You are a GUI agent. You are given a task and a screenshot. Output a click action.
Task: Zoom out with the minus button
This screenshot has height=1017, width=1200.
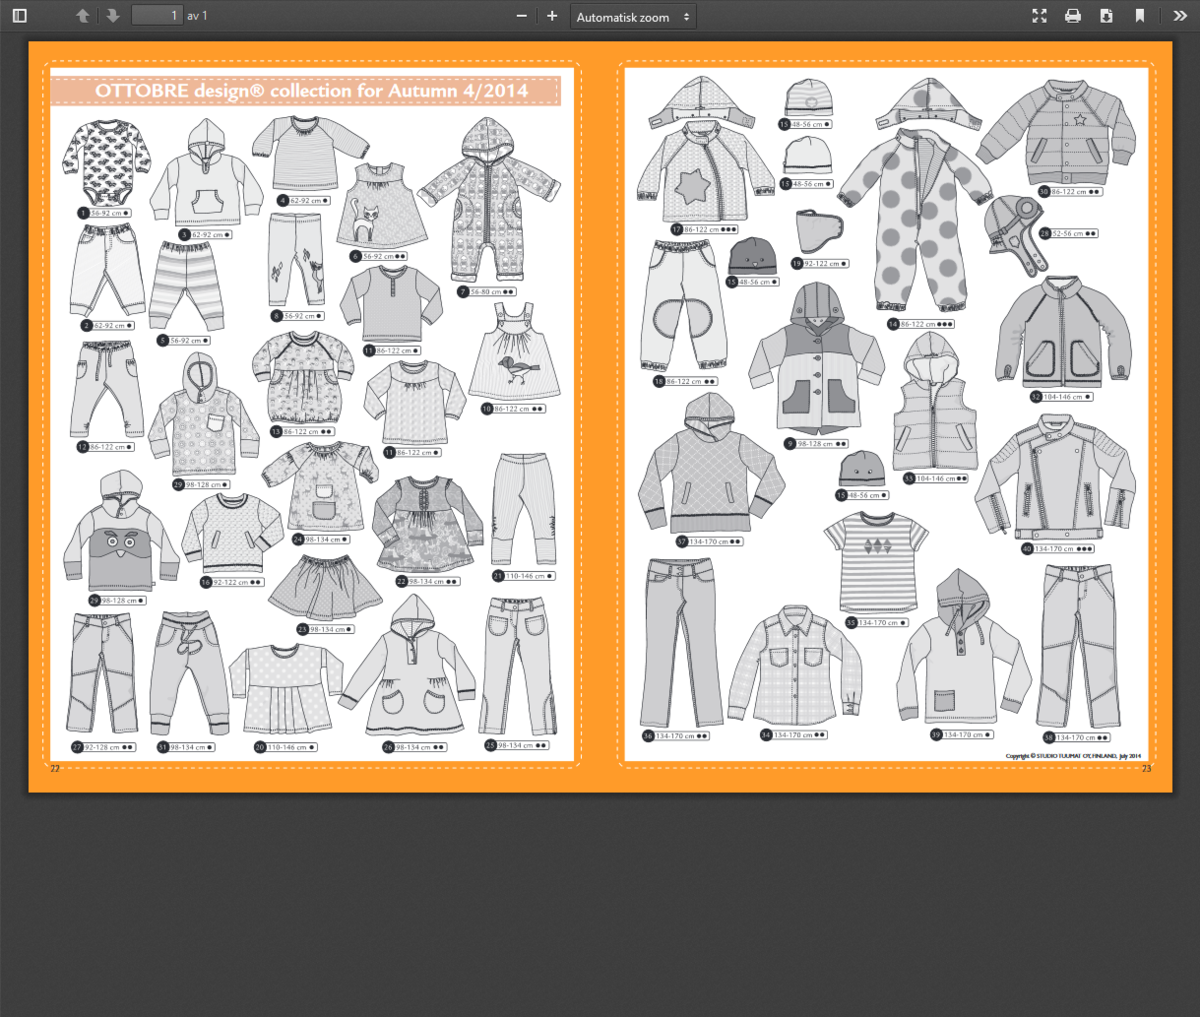coord(521,16)
